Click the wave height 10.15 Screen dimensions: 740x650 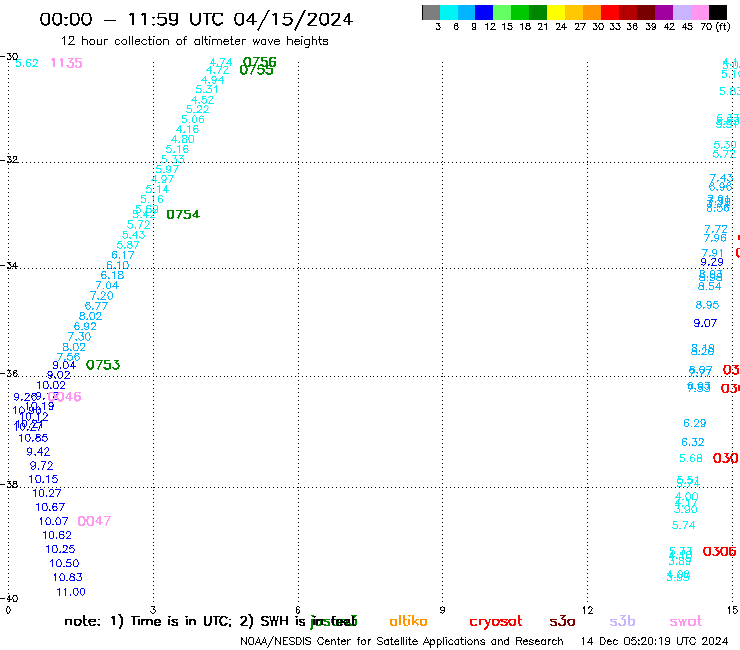point(43,479)
